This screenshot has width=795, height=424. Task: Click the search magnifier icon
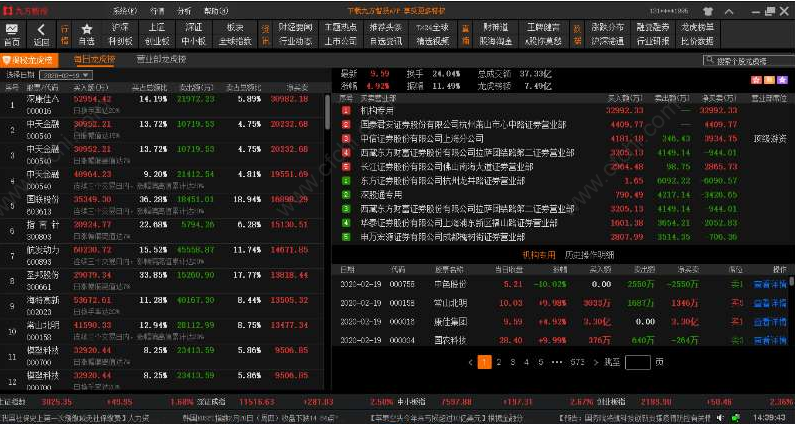(x=710, y=60)
